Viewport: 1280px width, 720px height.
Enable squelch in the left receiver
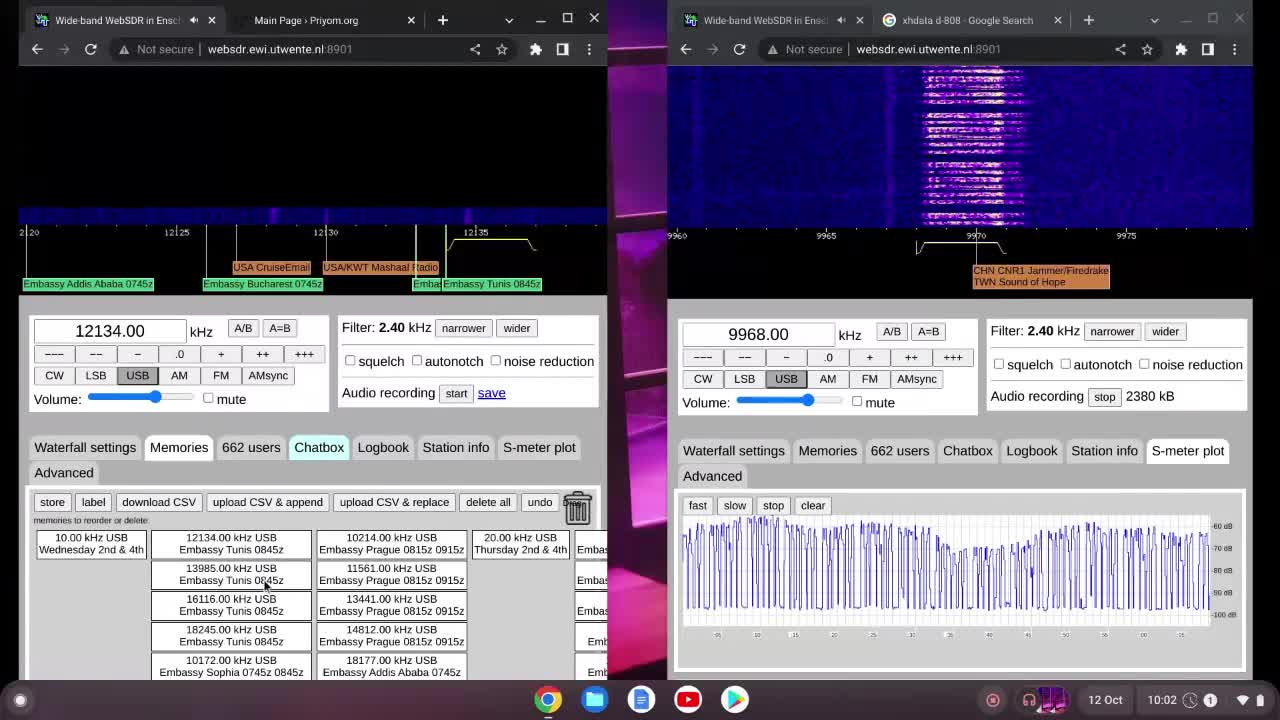click(350, 361)
